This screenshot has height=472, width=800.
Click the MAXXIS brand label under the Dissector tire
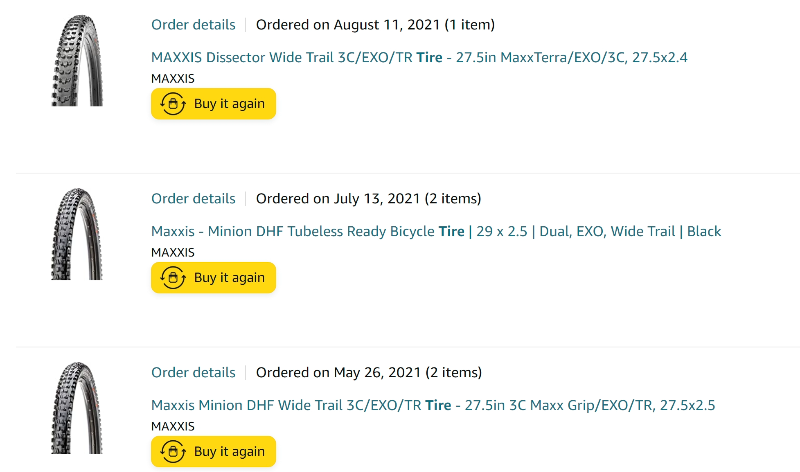pos(173,78)
